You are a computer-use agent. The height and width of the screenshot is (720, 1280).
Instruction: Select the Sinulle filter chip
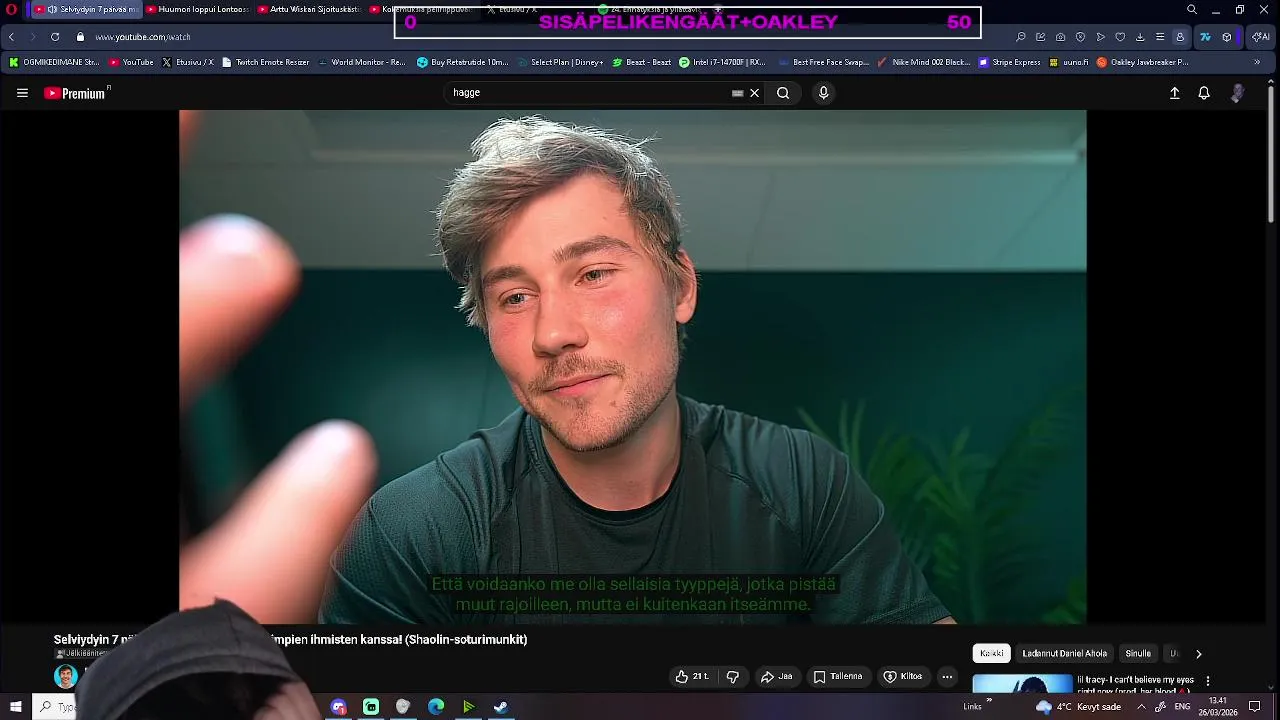tap(1138, 653)
